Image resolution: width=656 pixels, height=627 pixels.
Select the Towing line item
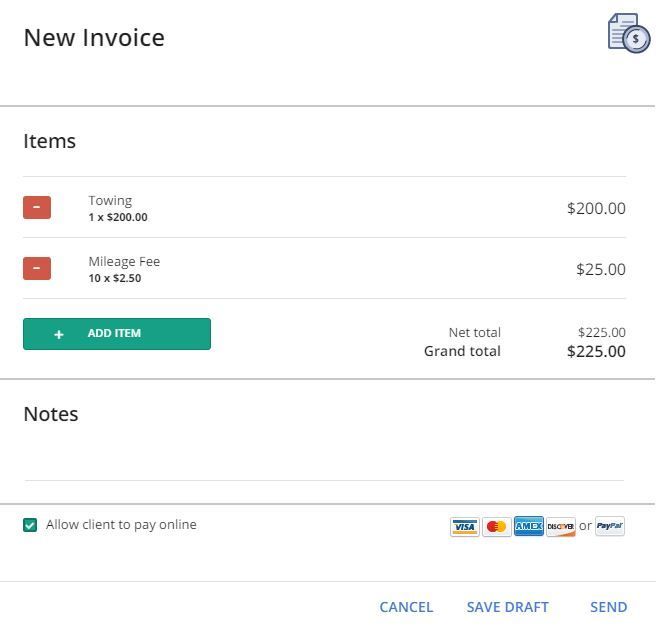[324, 207]
